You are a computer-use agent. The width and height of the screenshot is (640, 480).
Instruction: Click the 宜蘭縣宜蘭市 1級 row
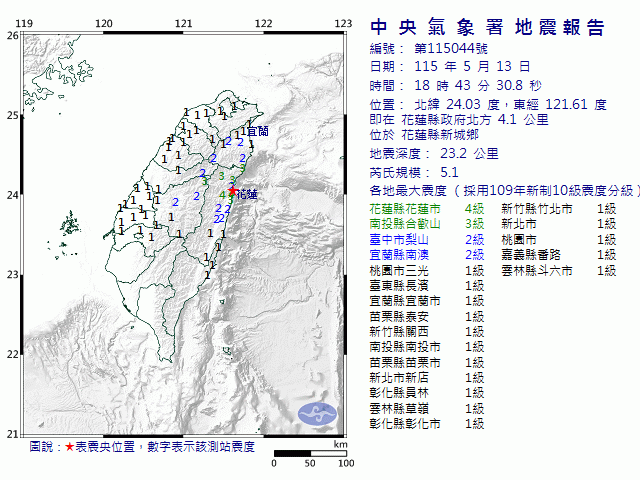pos(427,301)
